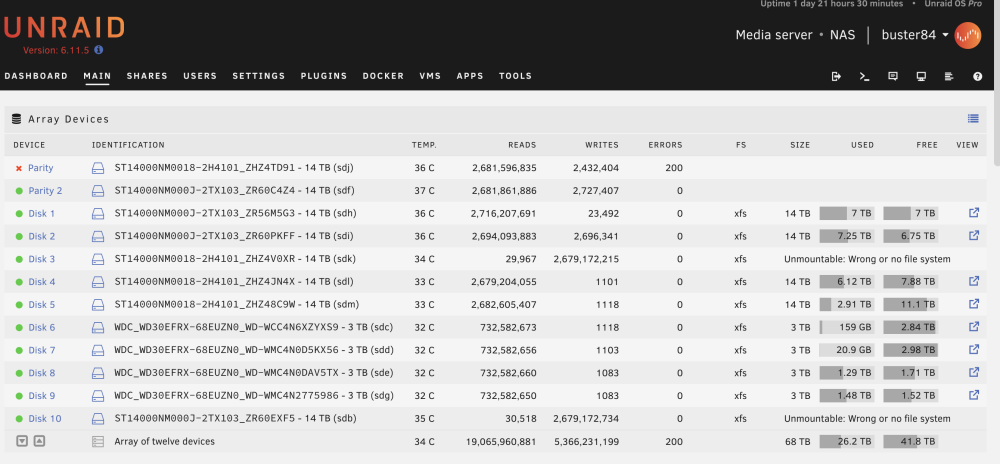Viewport: 1000px width, 464px height.
Task: Browse Disk 7 via view icon
Action: coord(973,349)
